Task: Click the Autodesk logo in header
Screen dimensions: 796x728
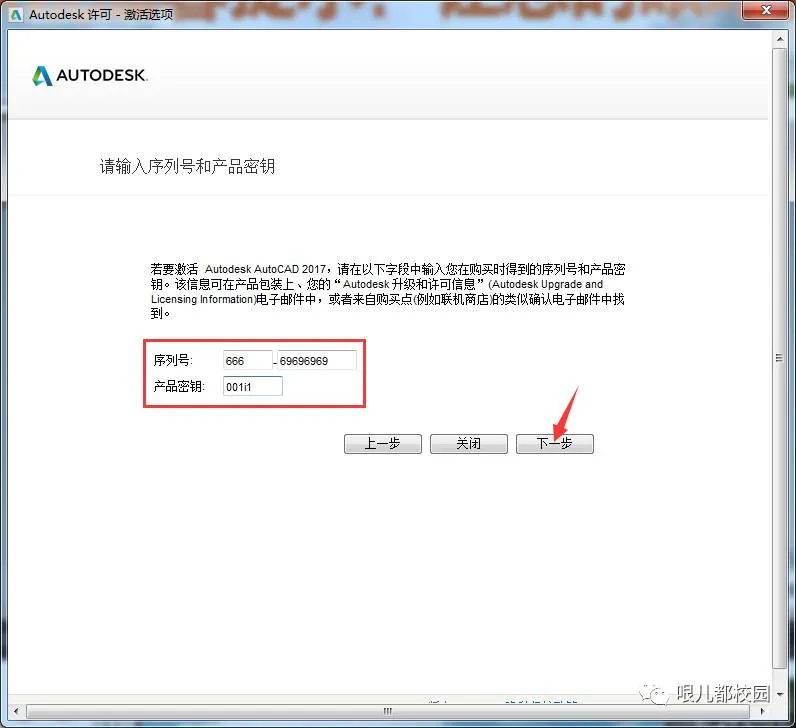Action: tap(90, 76)
